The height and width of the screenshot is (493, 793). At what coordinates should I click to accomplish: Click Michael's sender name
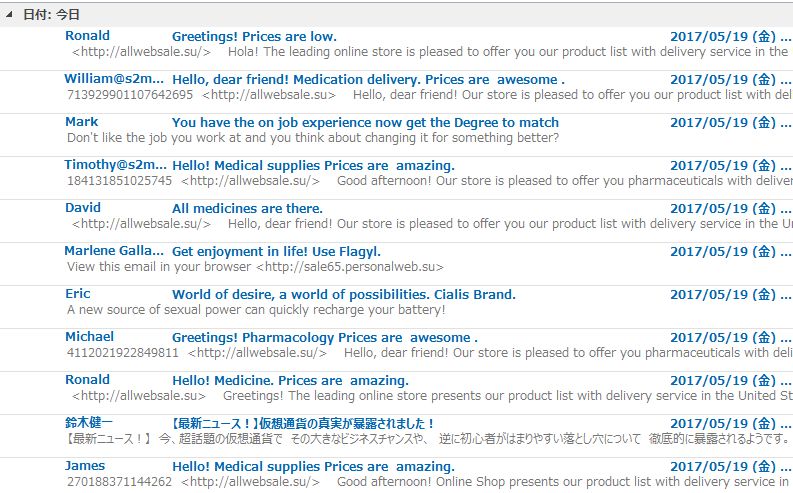[89, 337]
